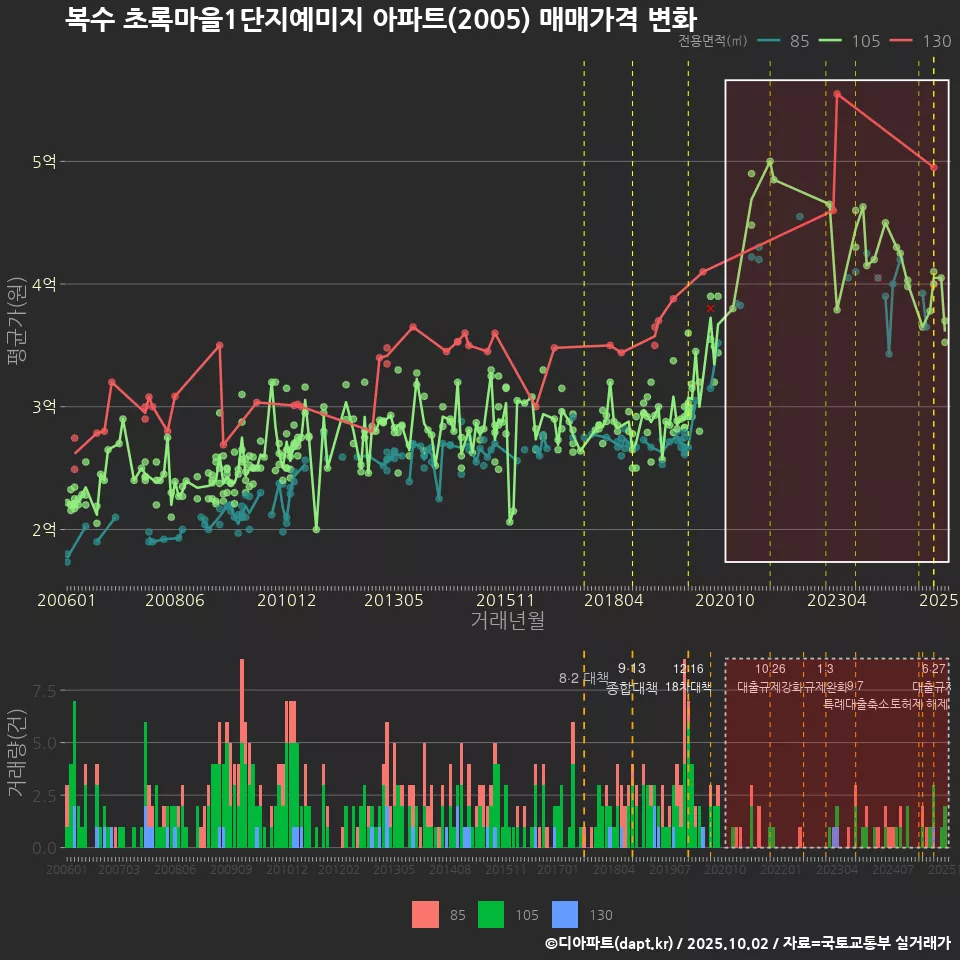Click the 9·13 종합대책 annotation label

pyautogui.click(x=632, y=677)
